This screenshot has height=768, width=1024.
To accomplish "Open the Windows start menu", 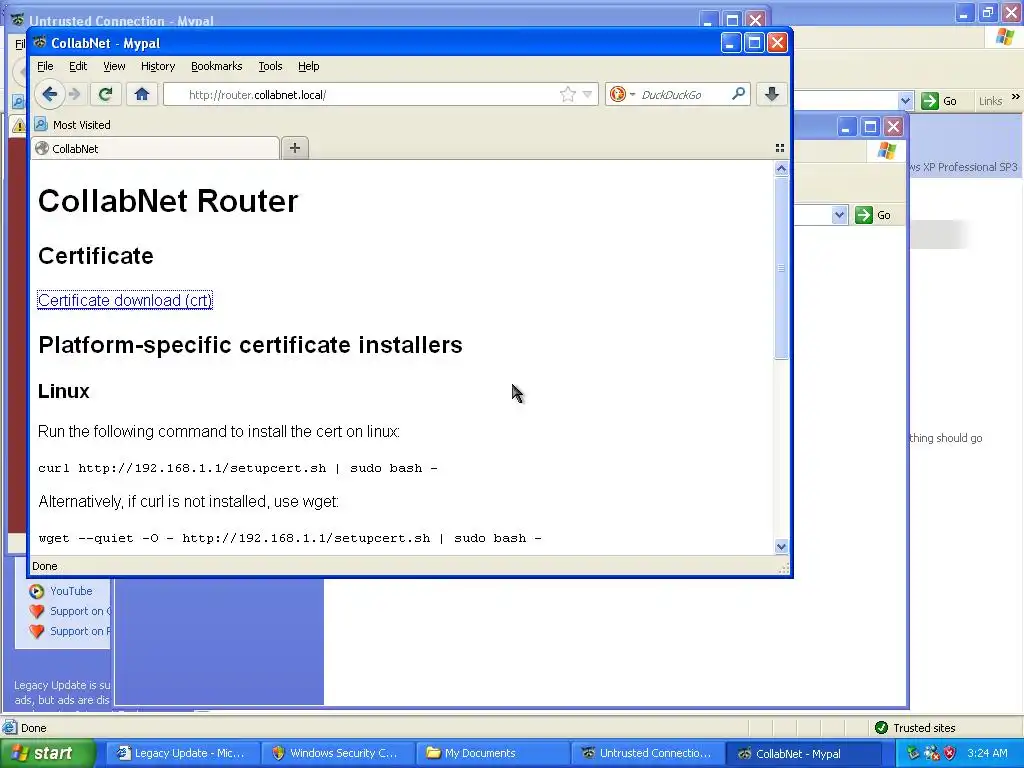I will click(x=47, y=754).
